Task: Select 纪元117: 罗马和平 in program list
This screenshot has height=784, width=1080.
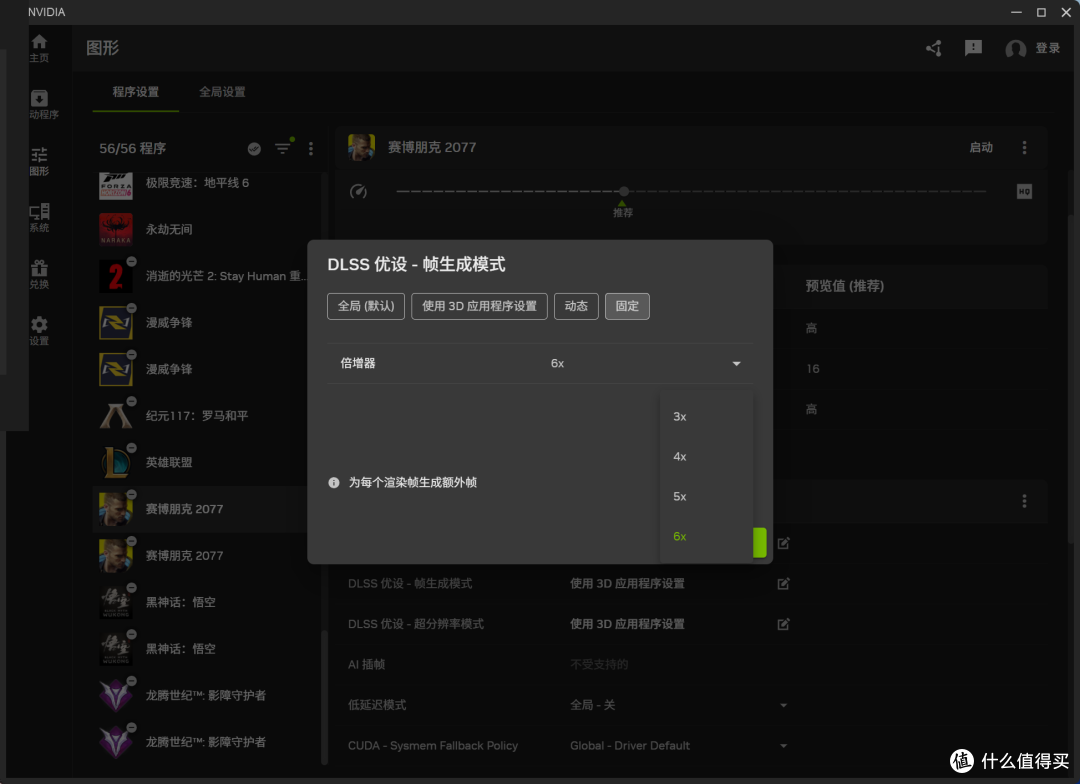Action: [x=200, y=416]
